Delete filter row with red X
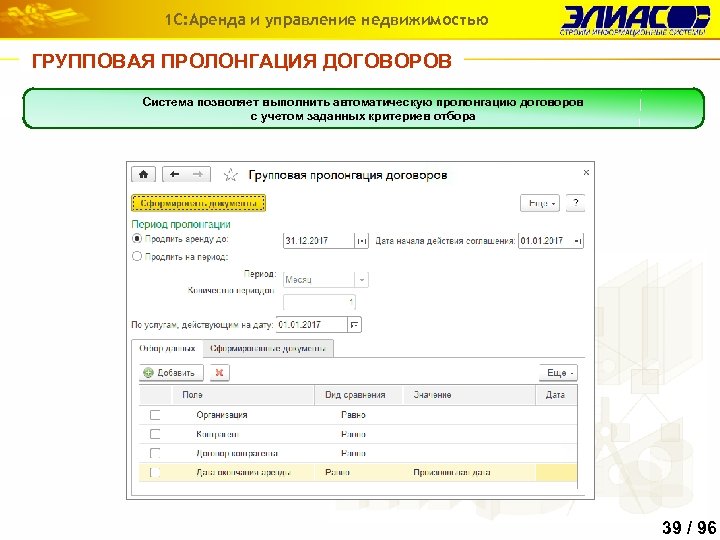The height and width of the screenshot is (540, 720). pos(219,373)
